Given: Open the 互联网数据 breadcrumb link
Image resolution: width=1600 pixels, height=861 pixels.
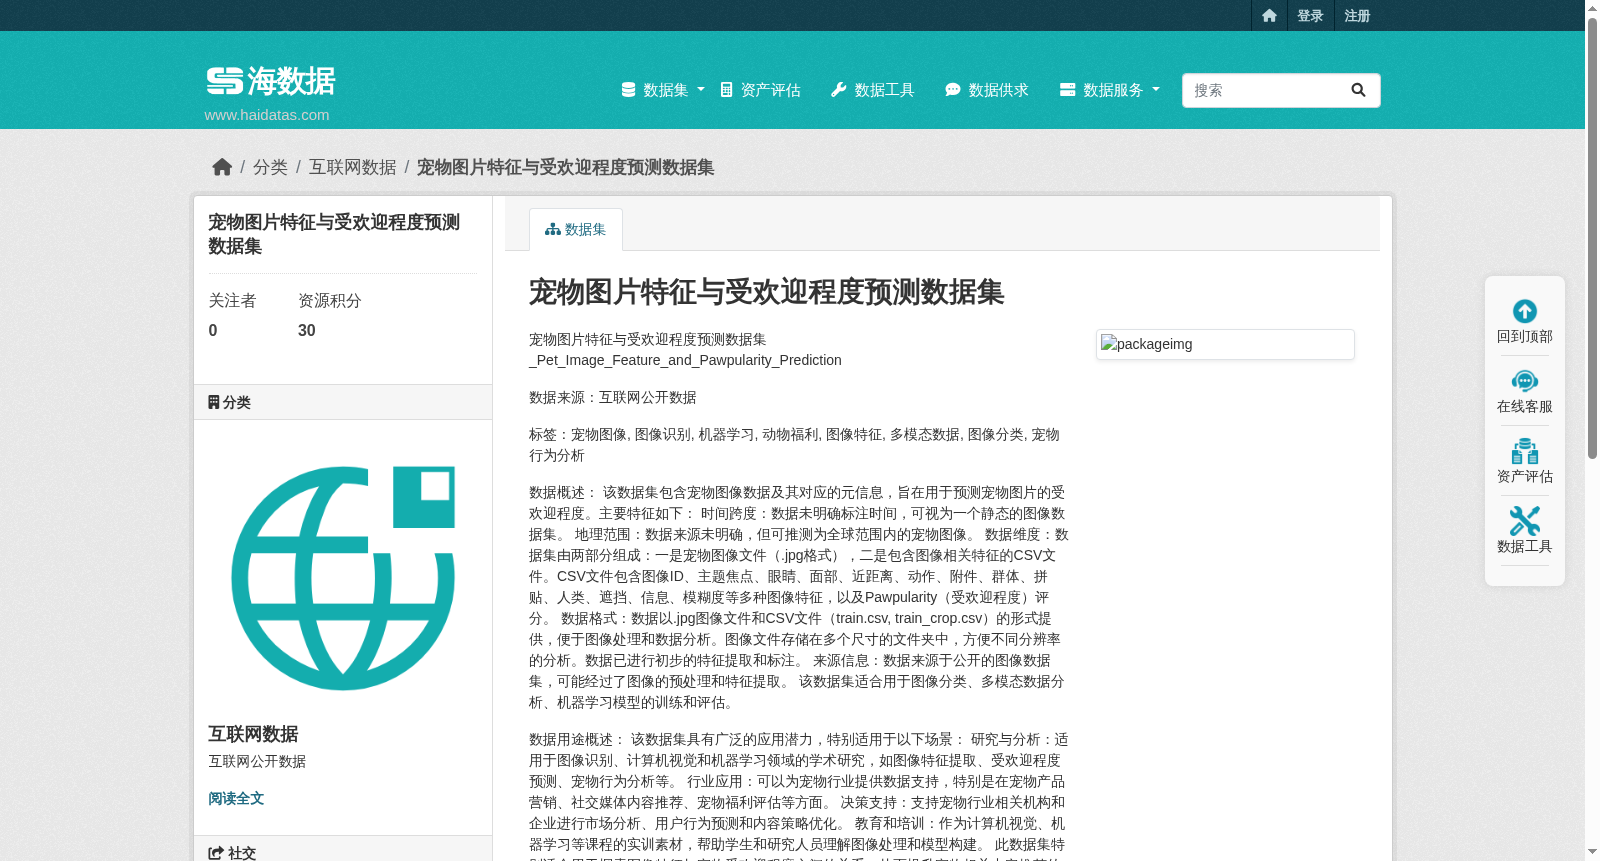Looking at the screenshot, I should (x=352, y=167).
